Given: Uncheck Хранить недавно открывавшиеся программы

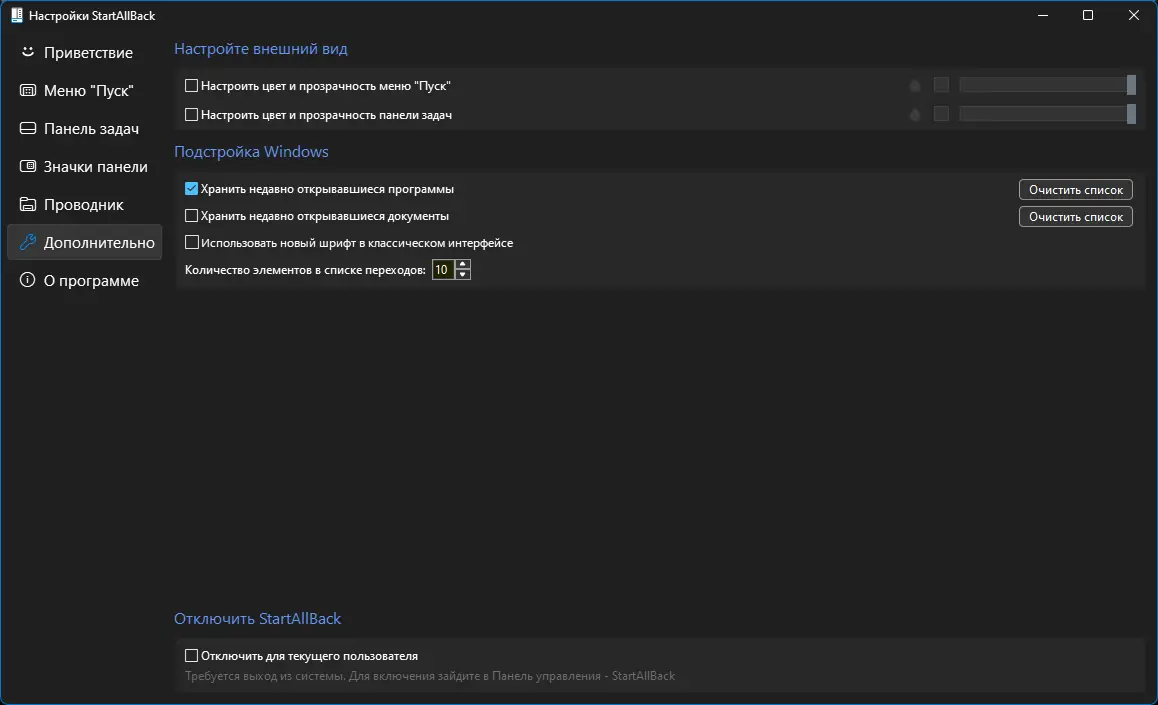Looking at the screenshot, I should tap(192, 189).
